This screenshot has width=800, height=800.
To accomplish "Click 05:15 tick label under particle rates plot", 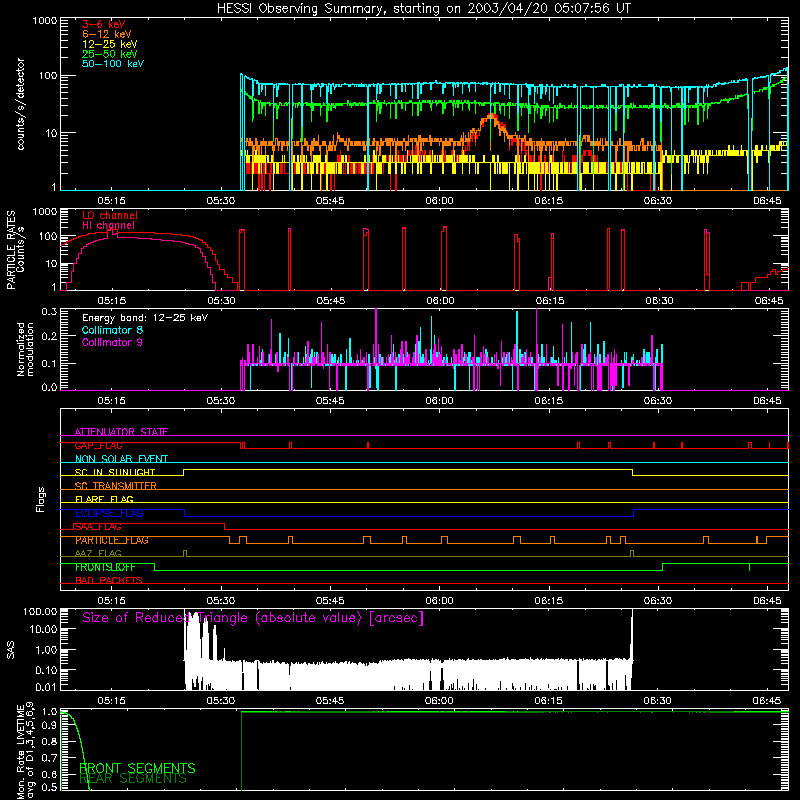I will click(112, 301).
